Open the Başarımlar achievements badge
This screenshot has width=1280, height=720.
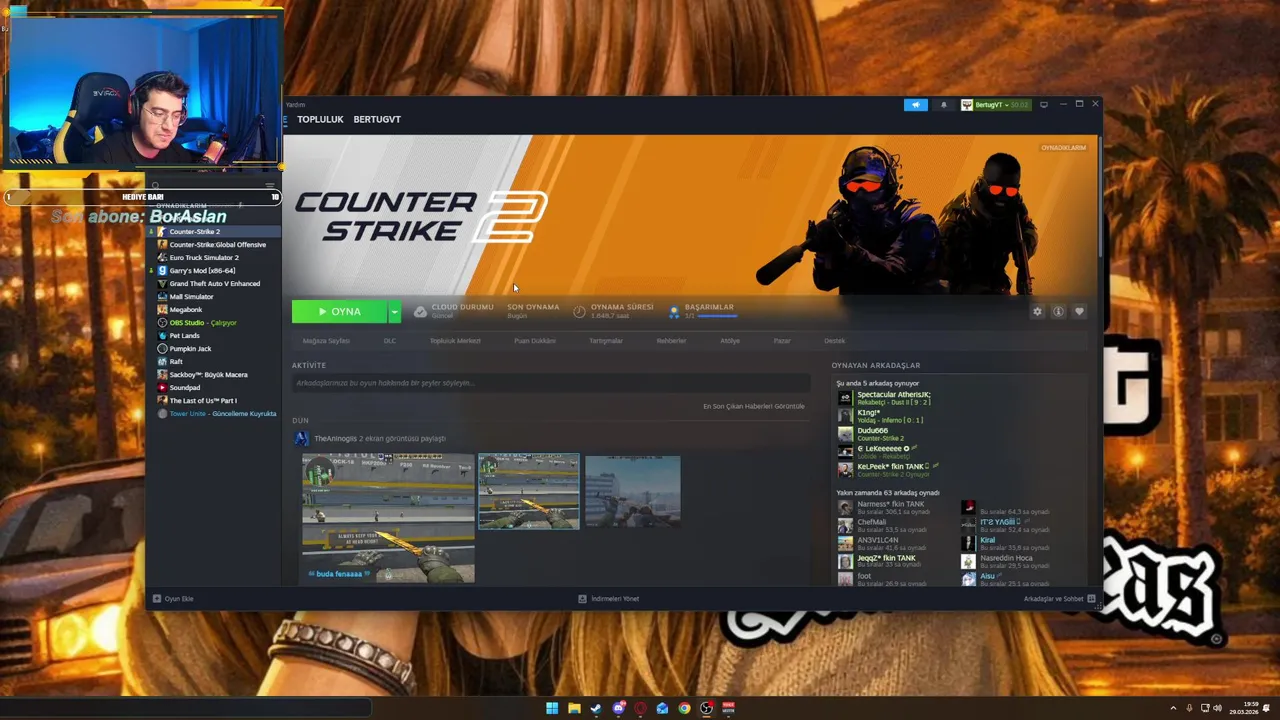point(674,312)
